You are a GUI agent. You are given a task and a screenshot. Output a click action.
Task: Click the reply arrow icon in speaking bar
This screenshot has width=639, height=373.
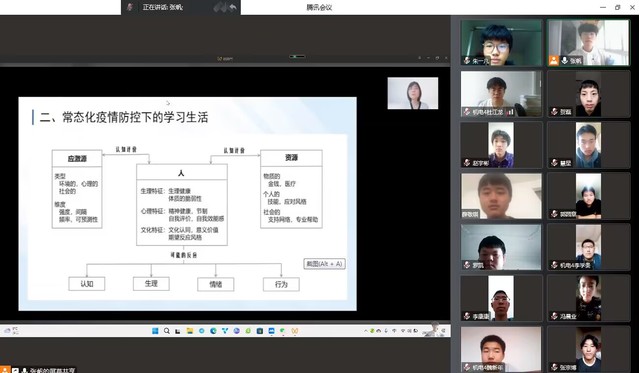pos(233,7)
